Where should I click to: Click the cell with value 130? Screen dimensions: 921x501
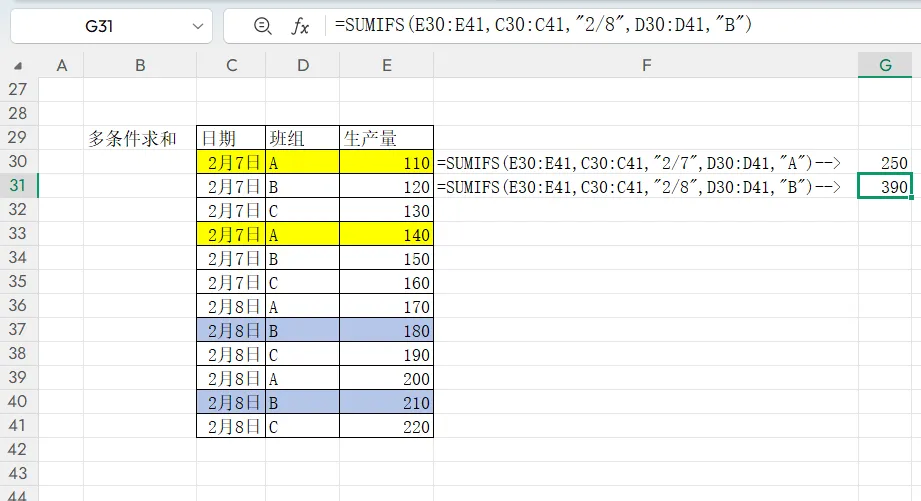(x=386, y=210)
